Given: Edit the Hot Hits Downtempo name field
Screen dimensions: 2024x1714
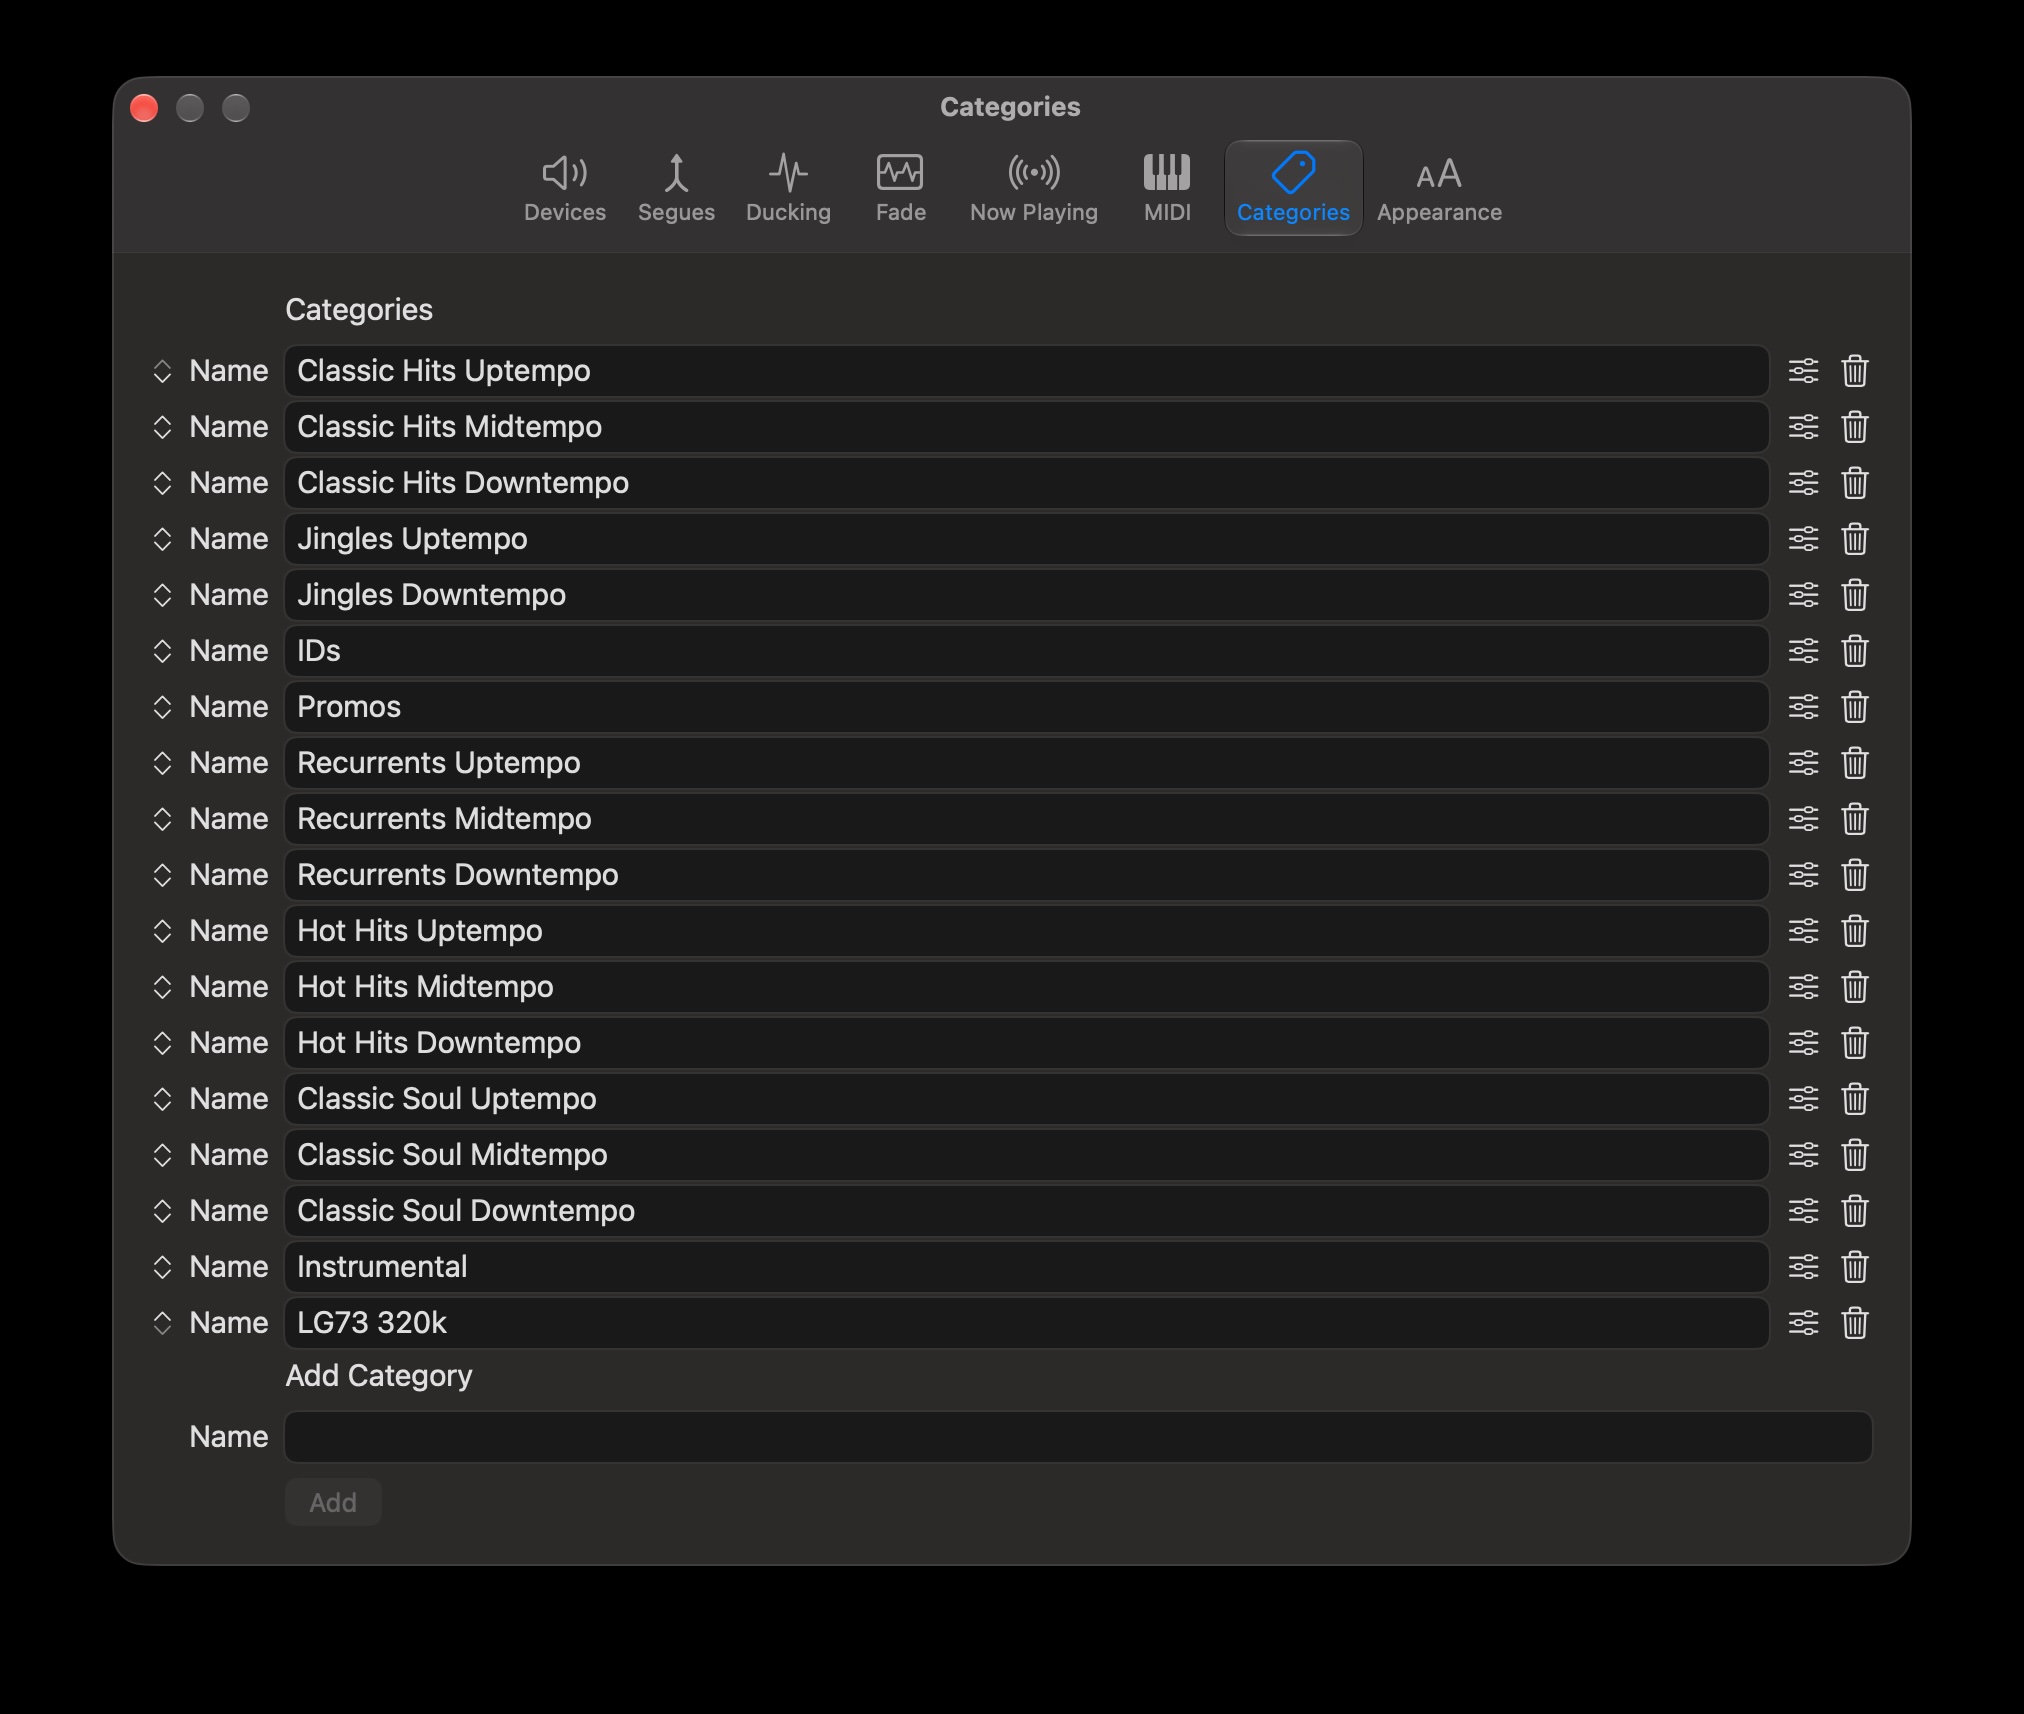Looking at the screenshot, I should (x=1027, y=1043).
